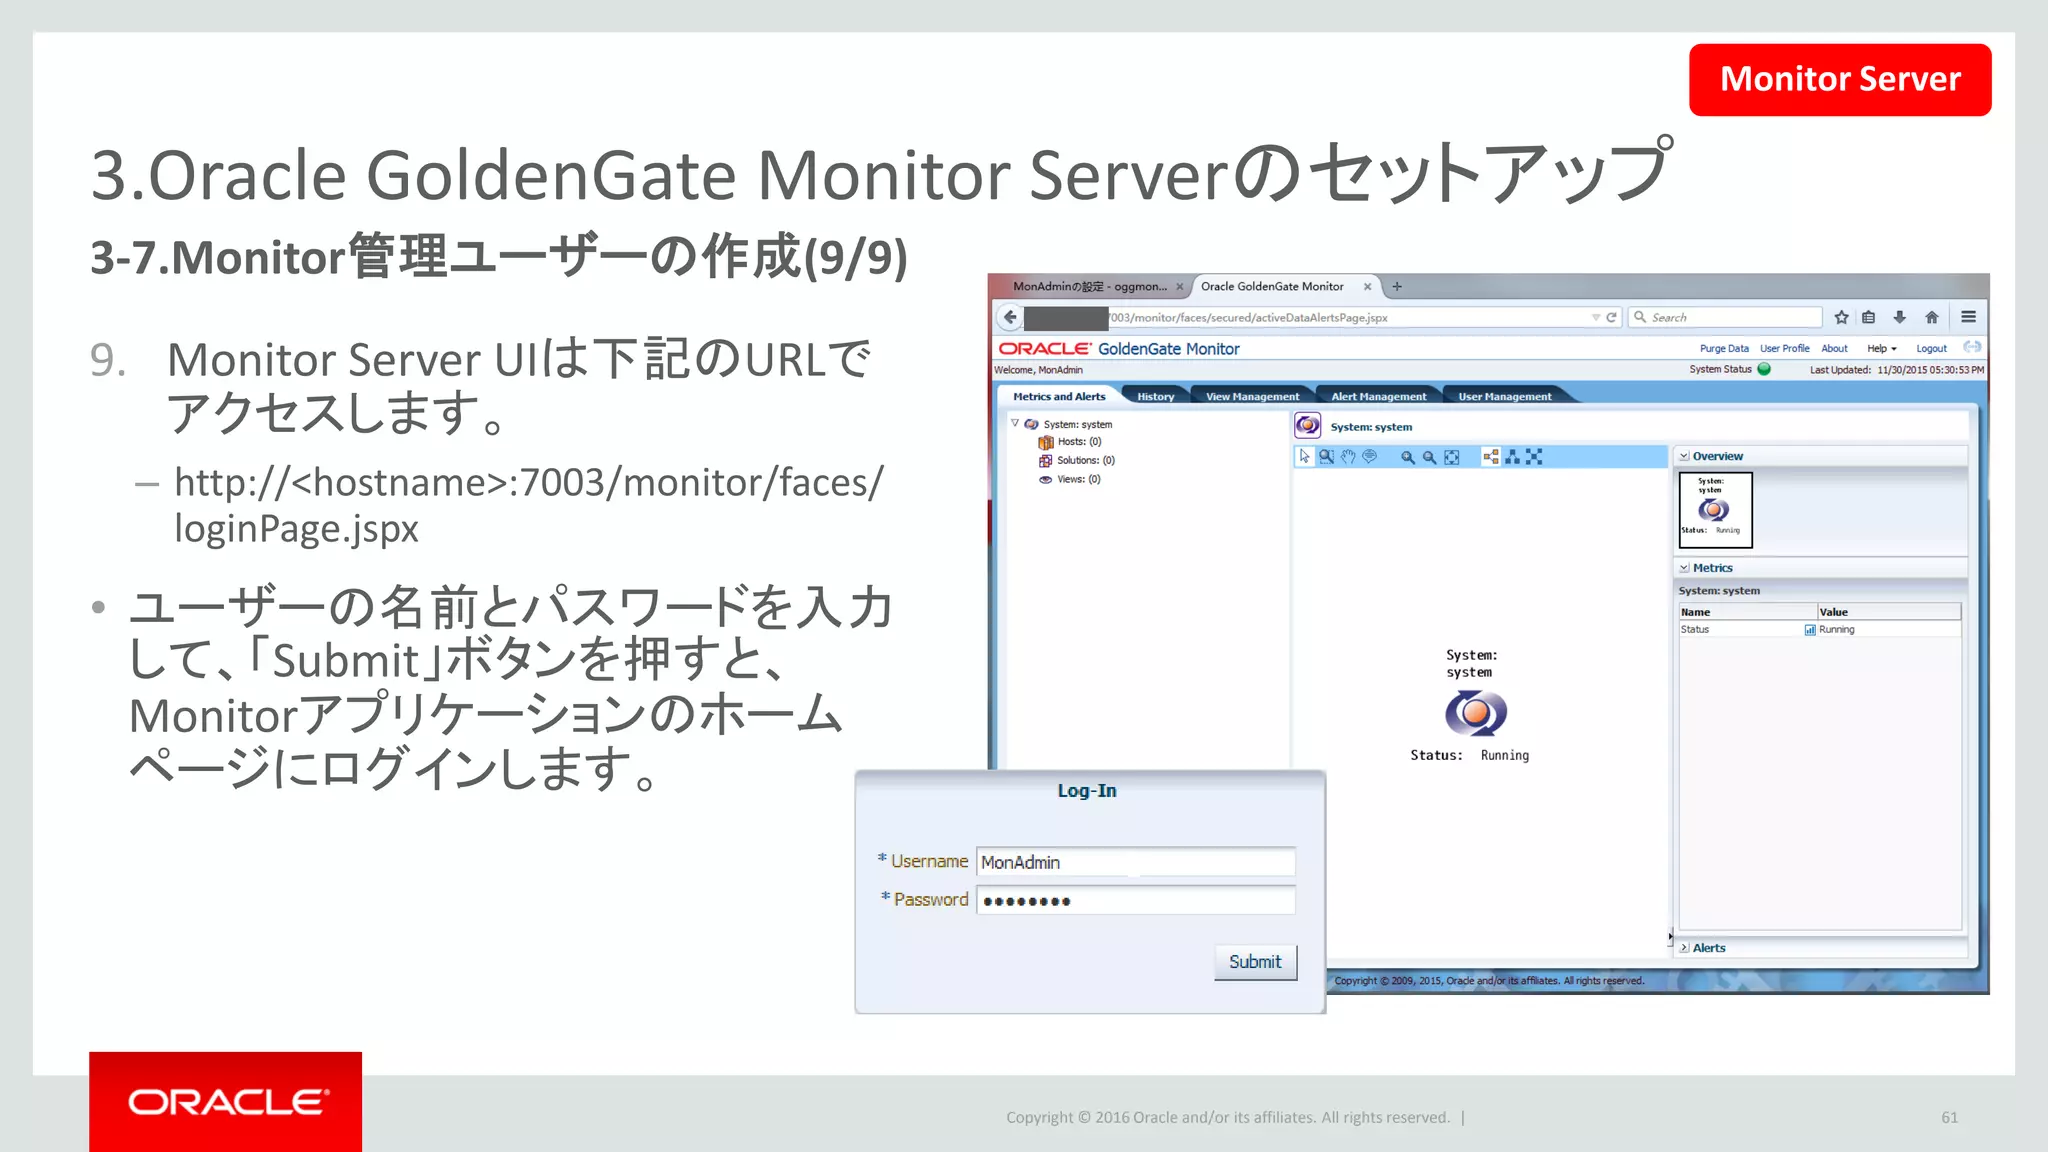This screenshot has width=2048, height=1152.
Task: Click the About link
Action: [1834, 349]
